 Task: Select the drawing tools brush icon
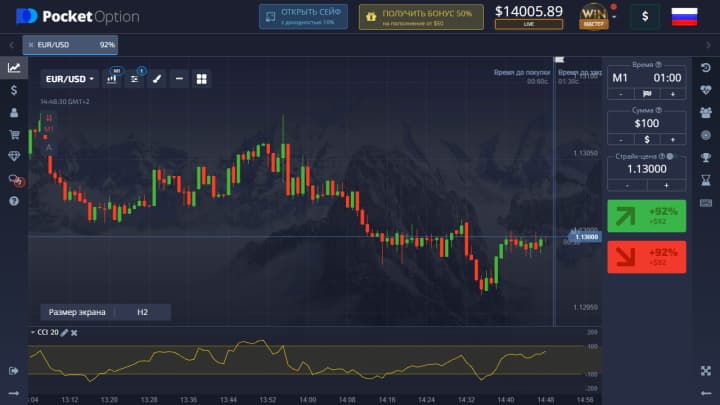157,79
